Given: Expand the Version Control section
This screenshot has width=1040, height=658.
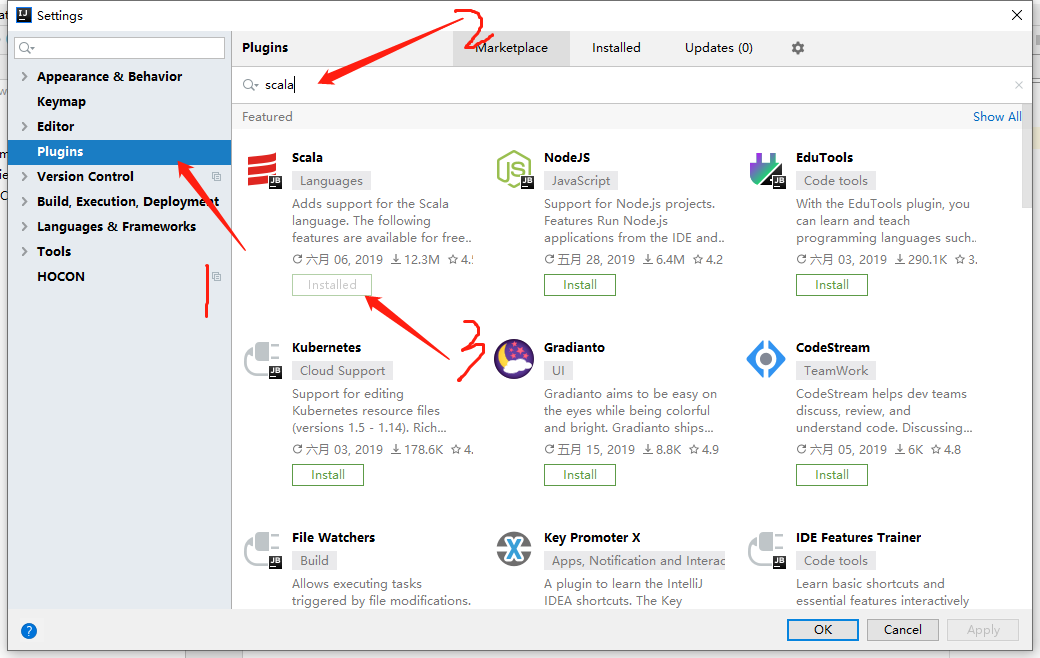Looking at the screenshot, I should [x=25, y=176].
